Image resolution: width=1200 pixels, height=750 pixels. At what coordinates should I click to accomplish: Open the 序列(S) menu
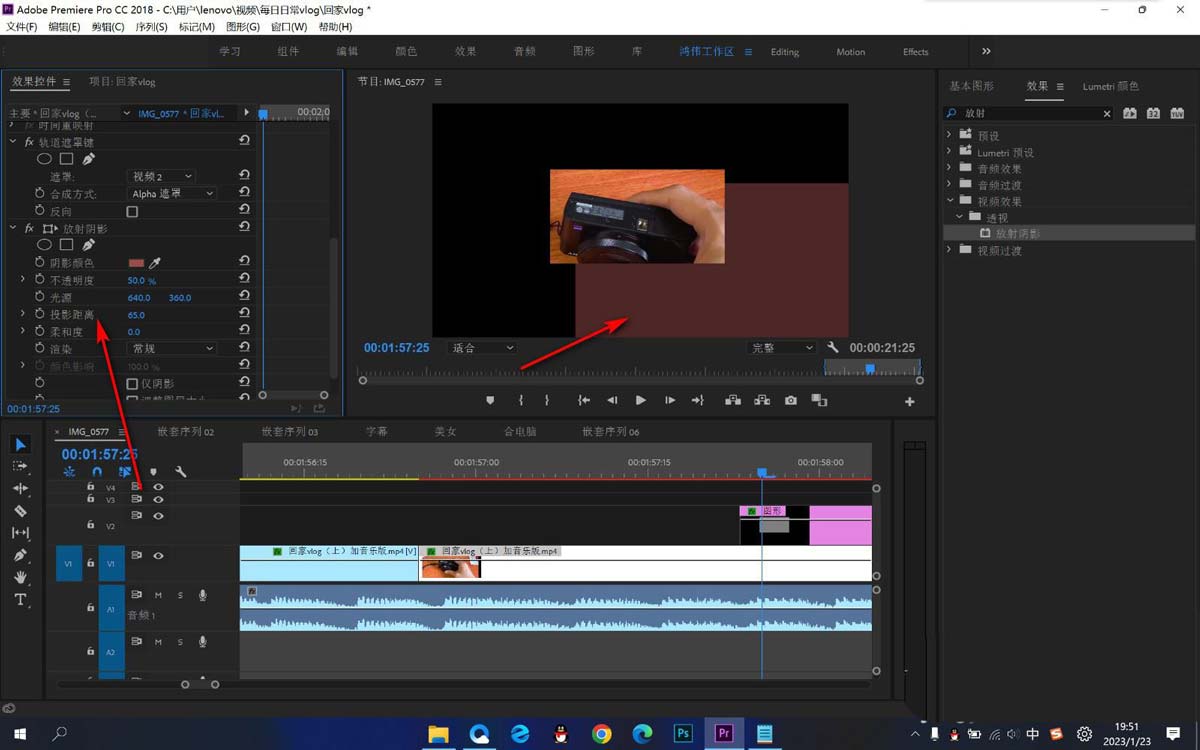click(150, 27)
